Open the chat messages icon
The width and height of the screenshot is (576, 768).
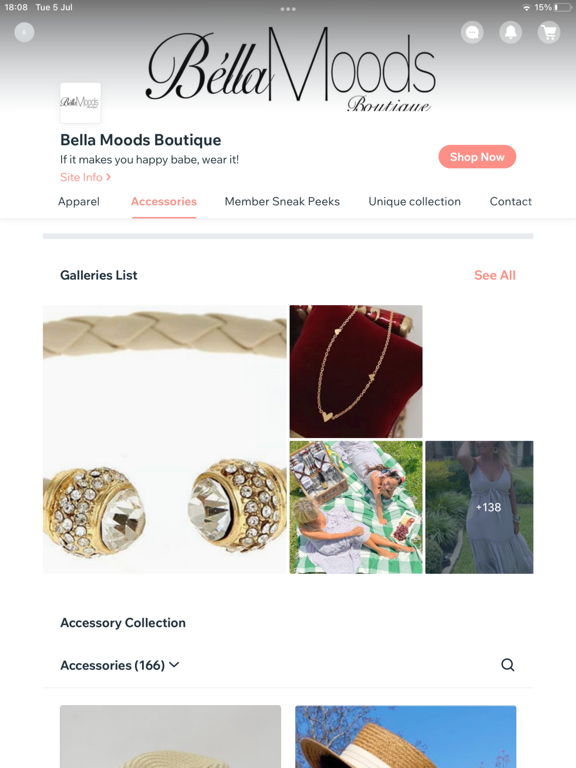pyautogui.click(x=472, y=32)
